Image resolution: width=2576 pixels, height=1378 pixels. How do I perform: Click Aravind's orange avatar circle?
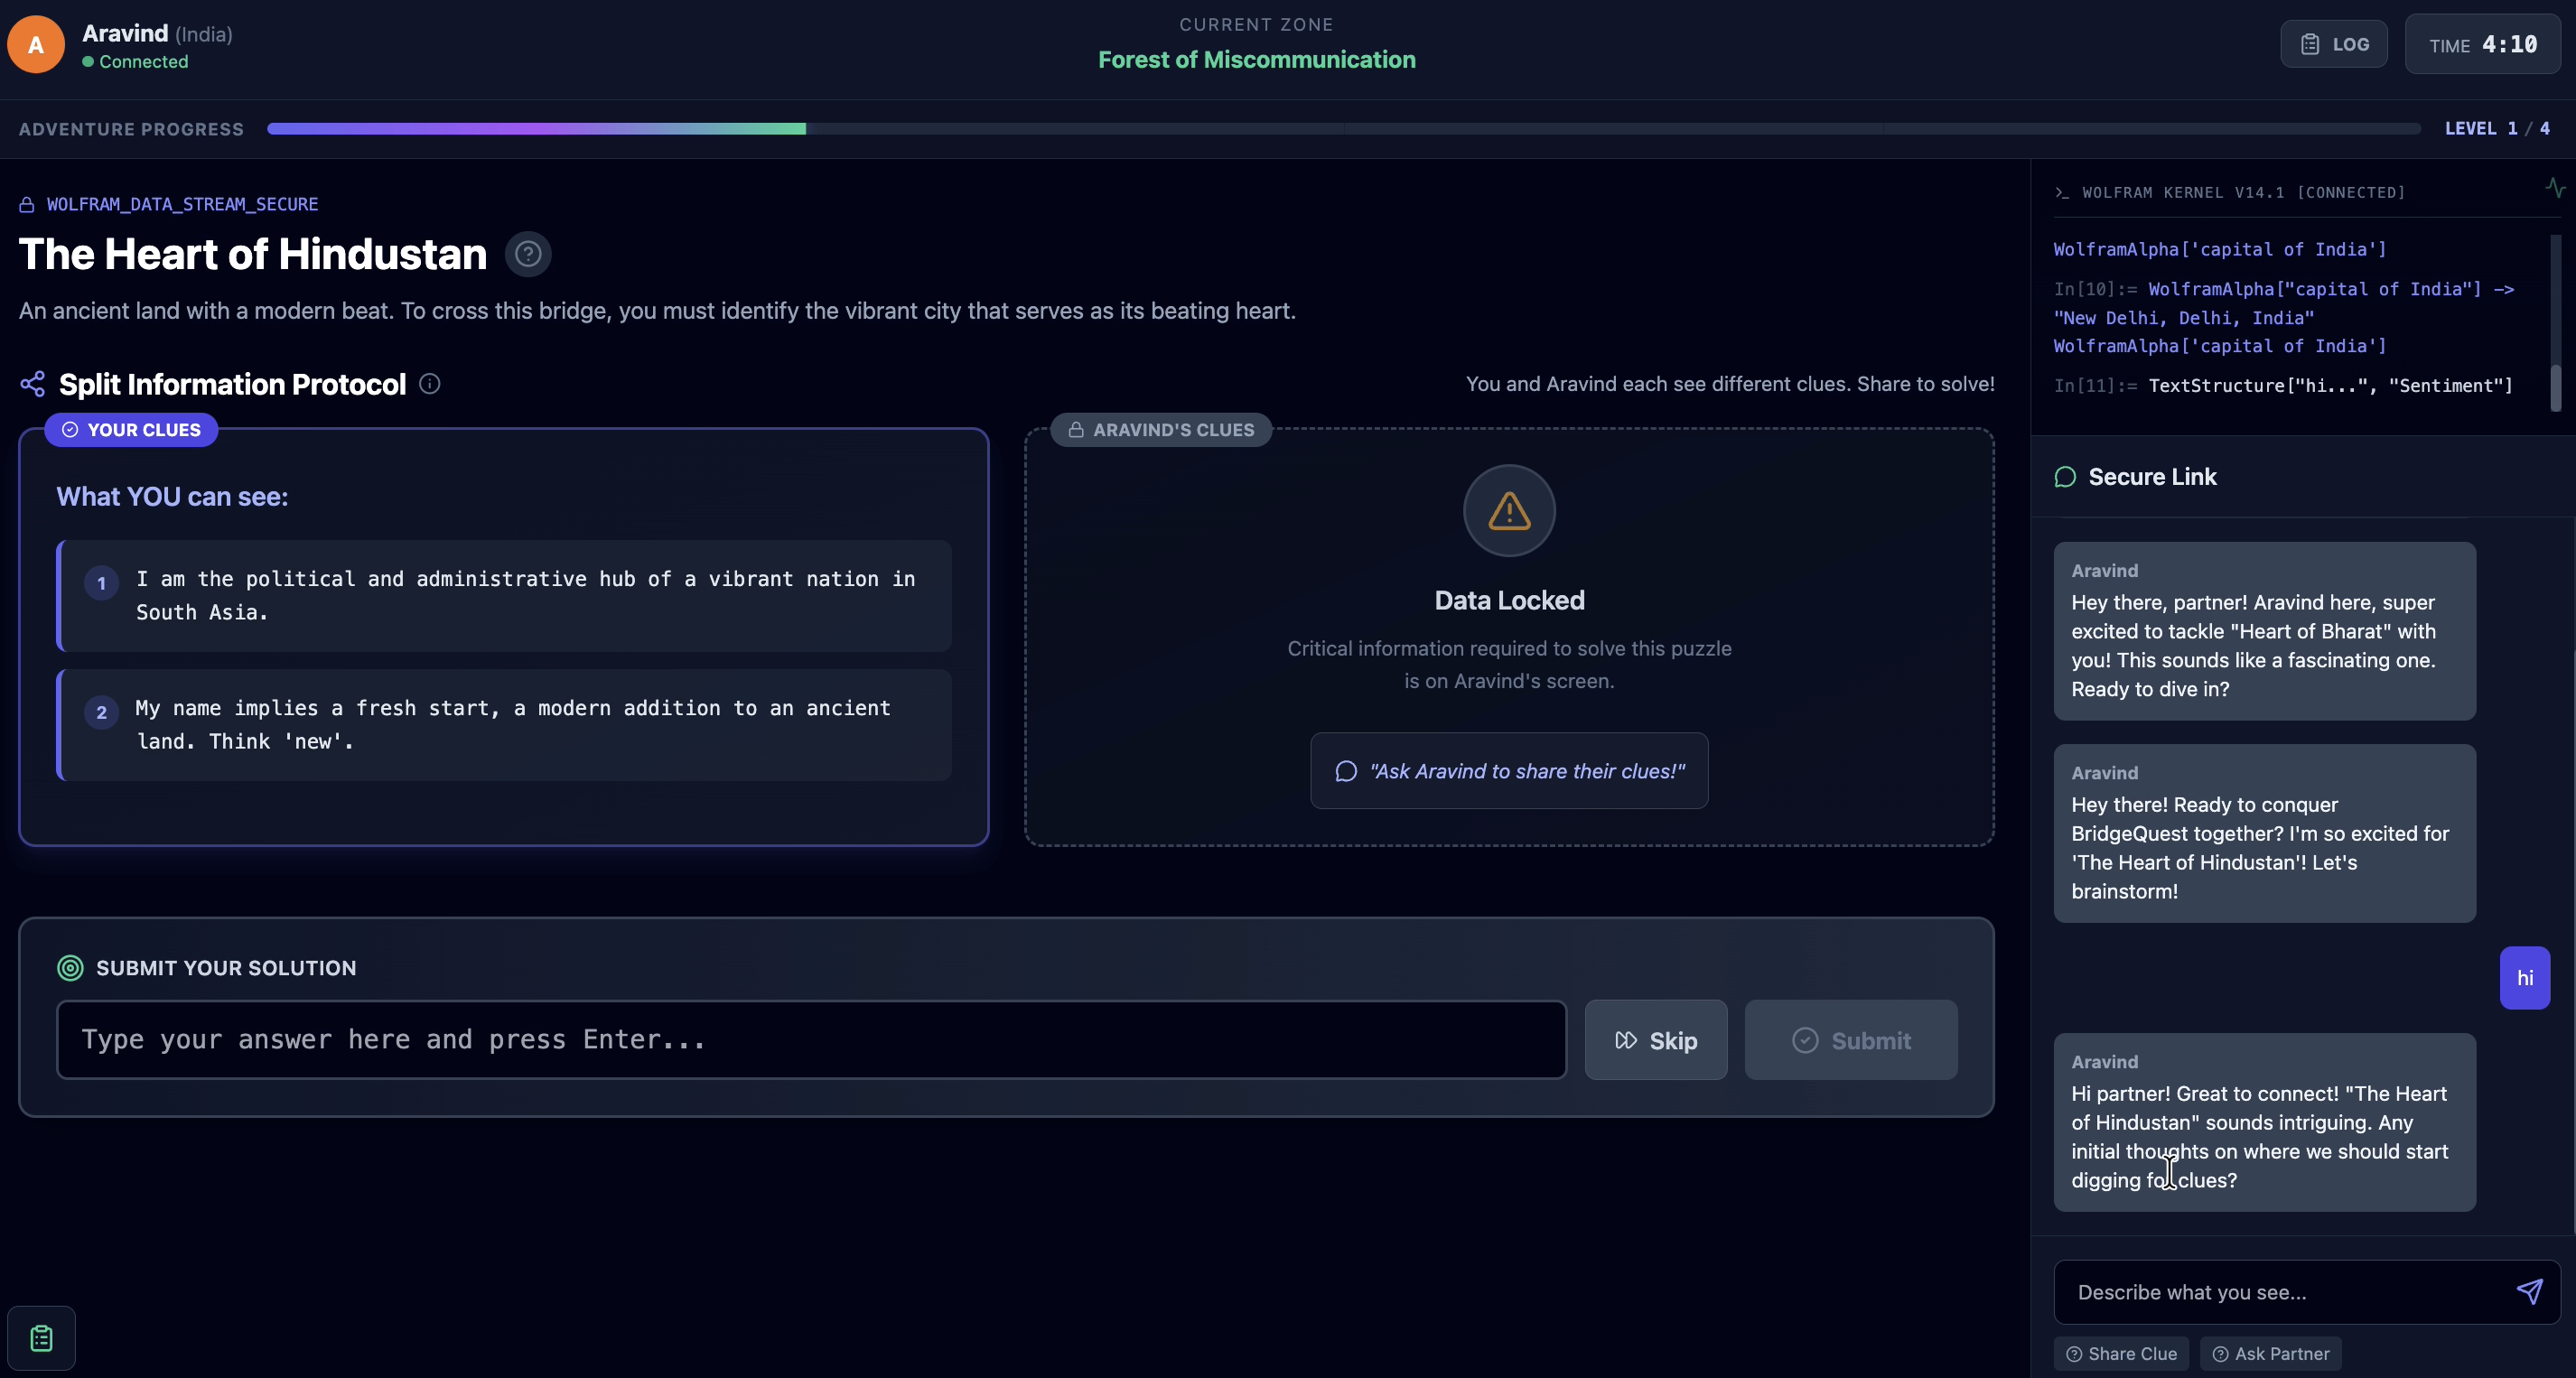[x=36, y=45]
